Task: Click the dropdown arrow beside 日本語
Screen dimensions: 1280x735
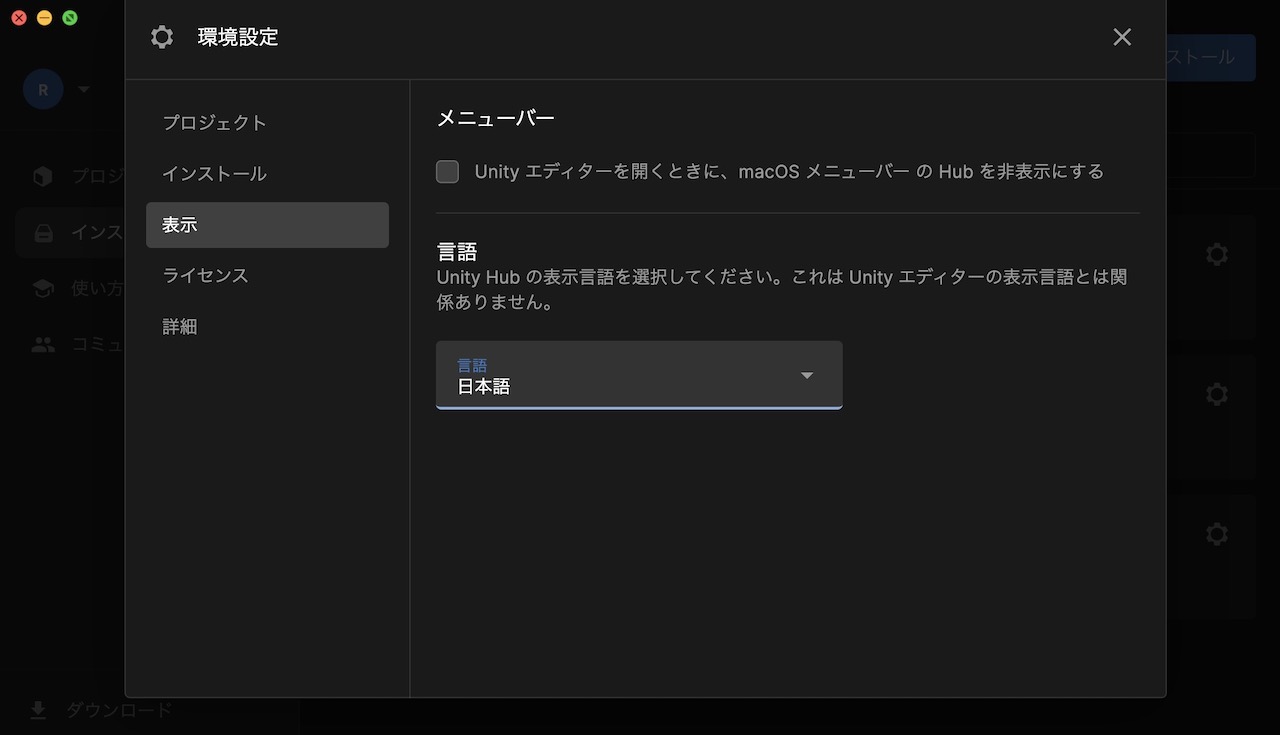Action: (x=806, y=375)
